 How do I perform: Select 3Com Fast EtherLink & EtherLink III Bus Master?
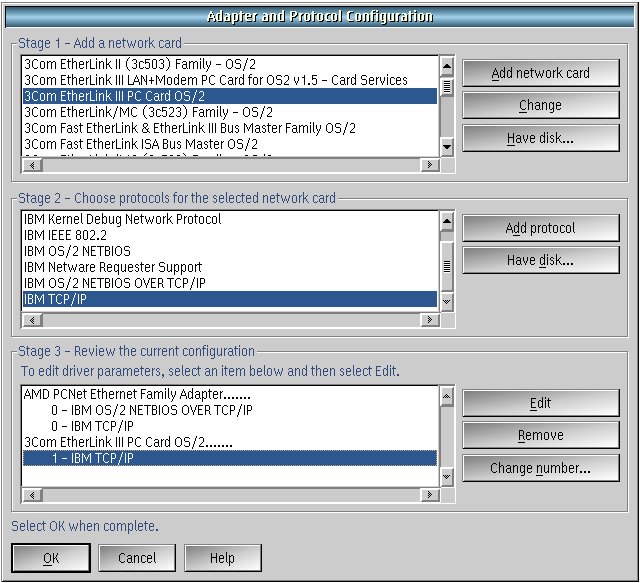click(x=230, y=128)
